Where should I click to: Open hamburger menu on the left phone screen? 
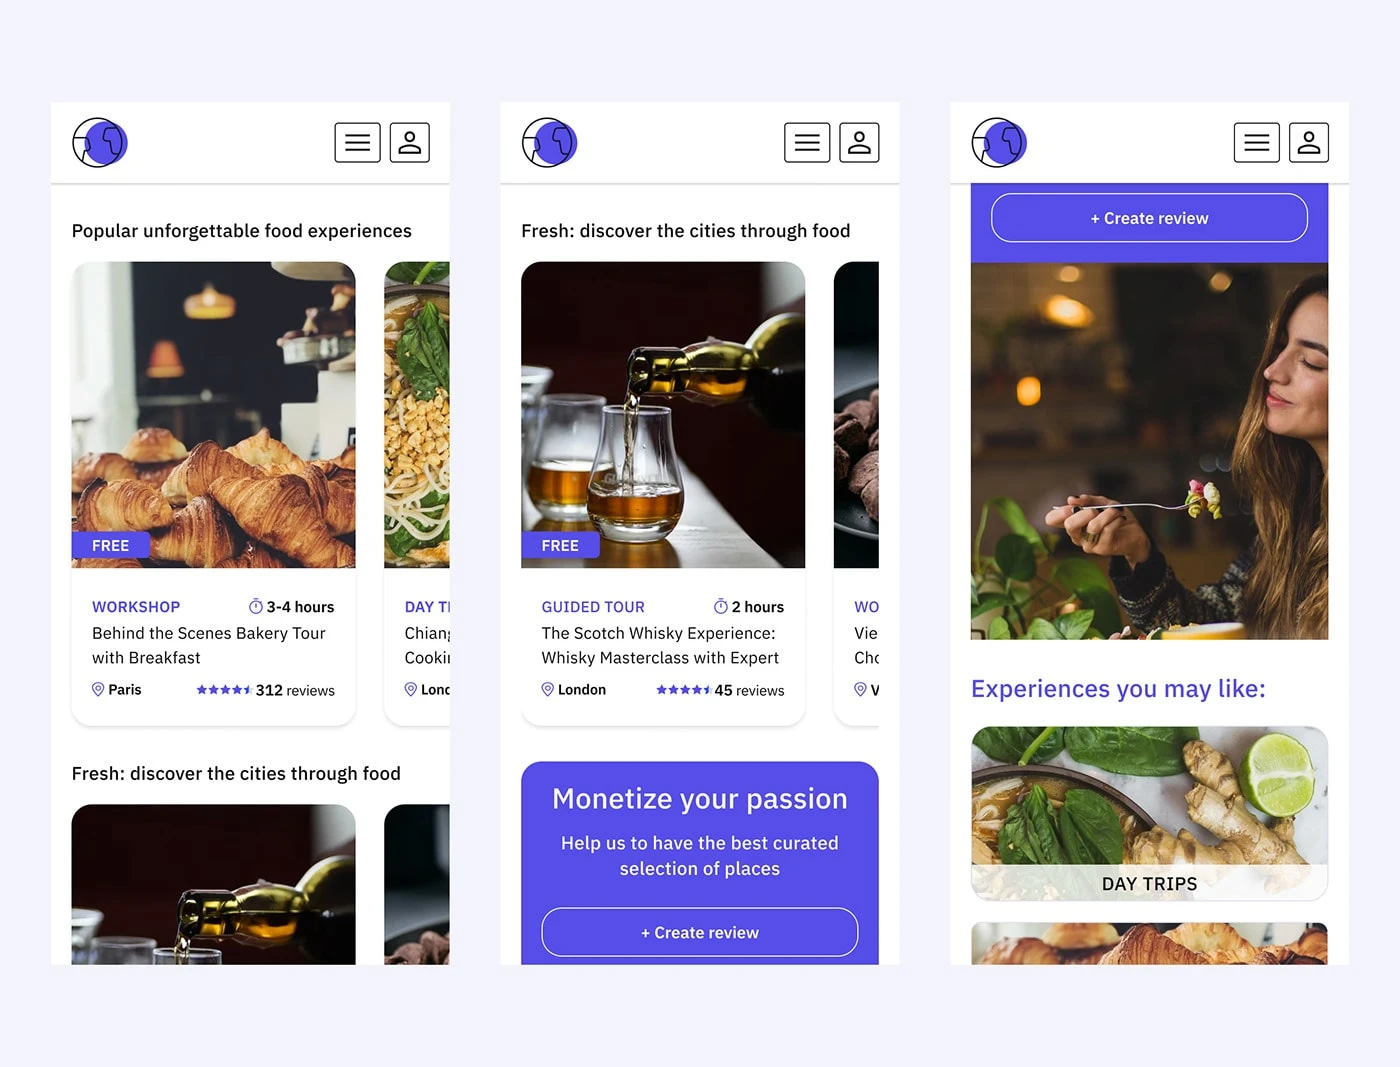pos(357,143)
